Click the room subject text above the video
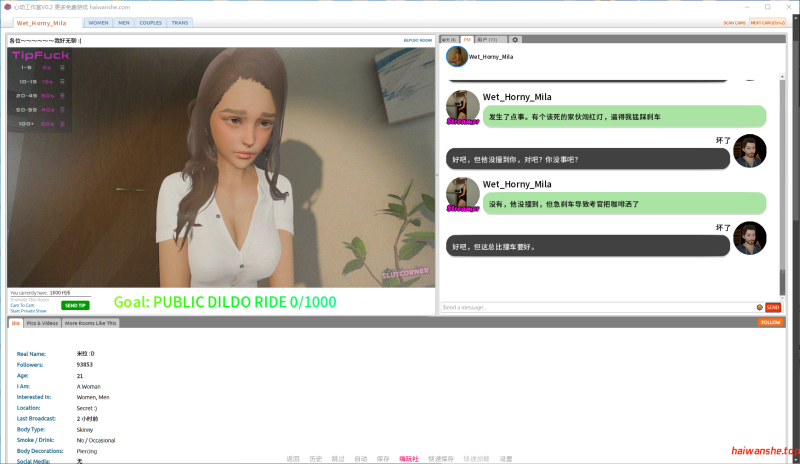The width and height of the screenshot is (800, 464). click(x=45, y=40)
